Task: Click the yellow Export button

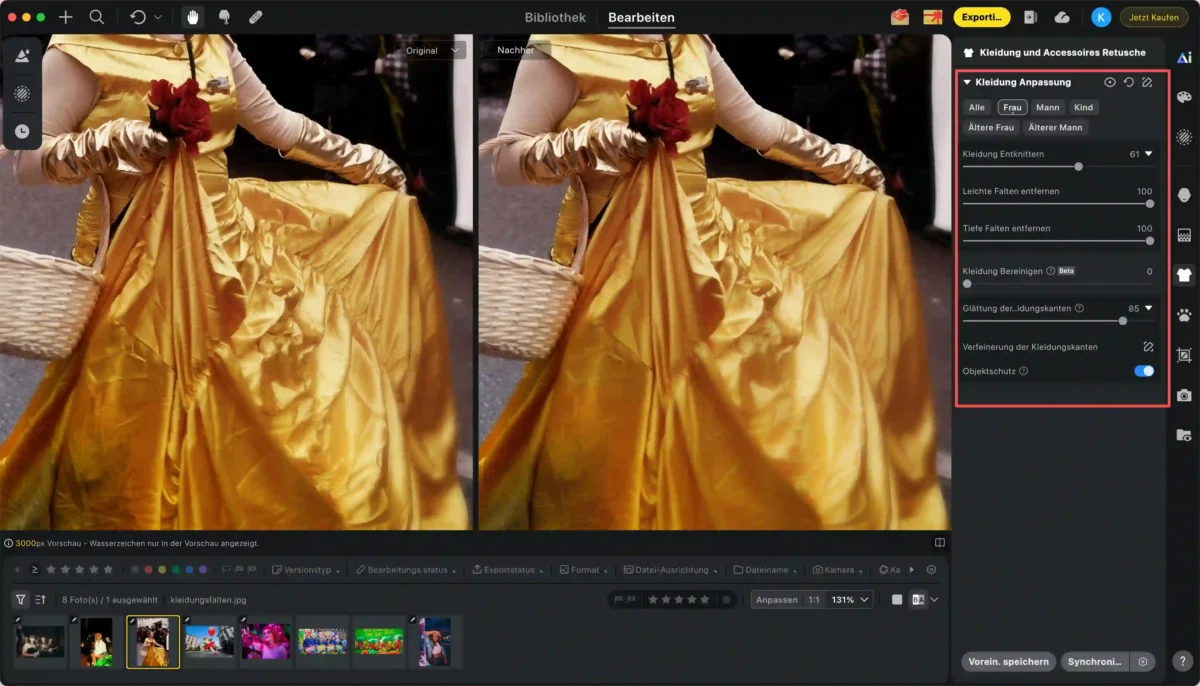Action: (x=981, y=17)
